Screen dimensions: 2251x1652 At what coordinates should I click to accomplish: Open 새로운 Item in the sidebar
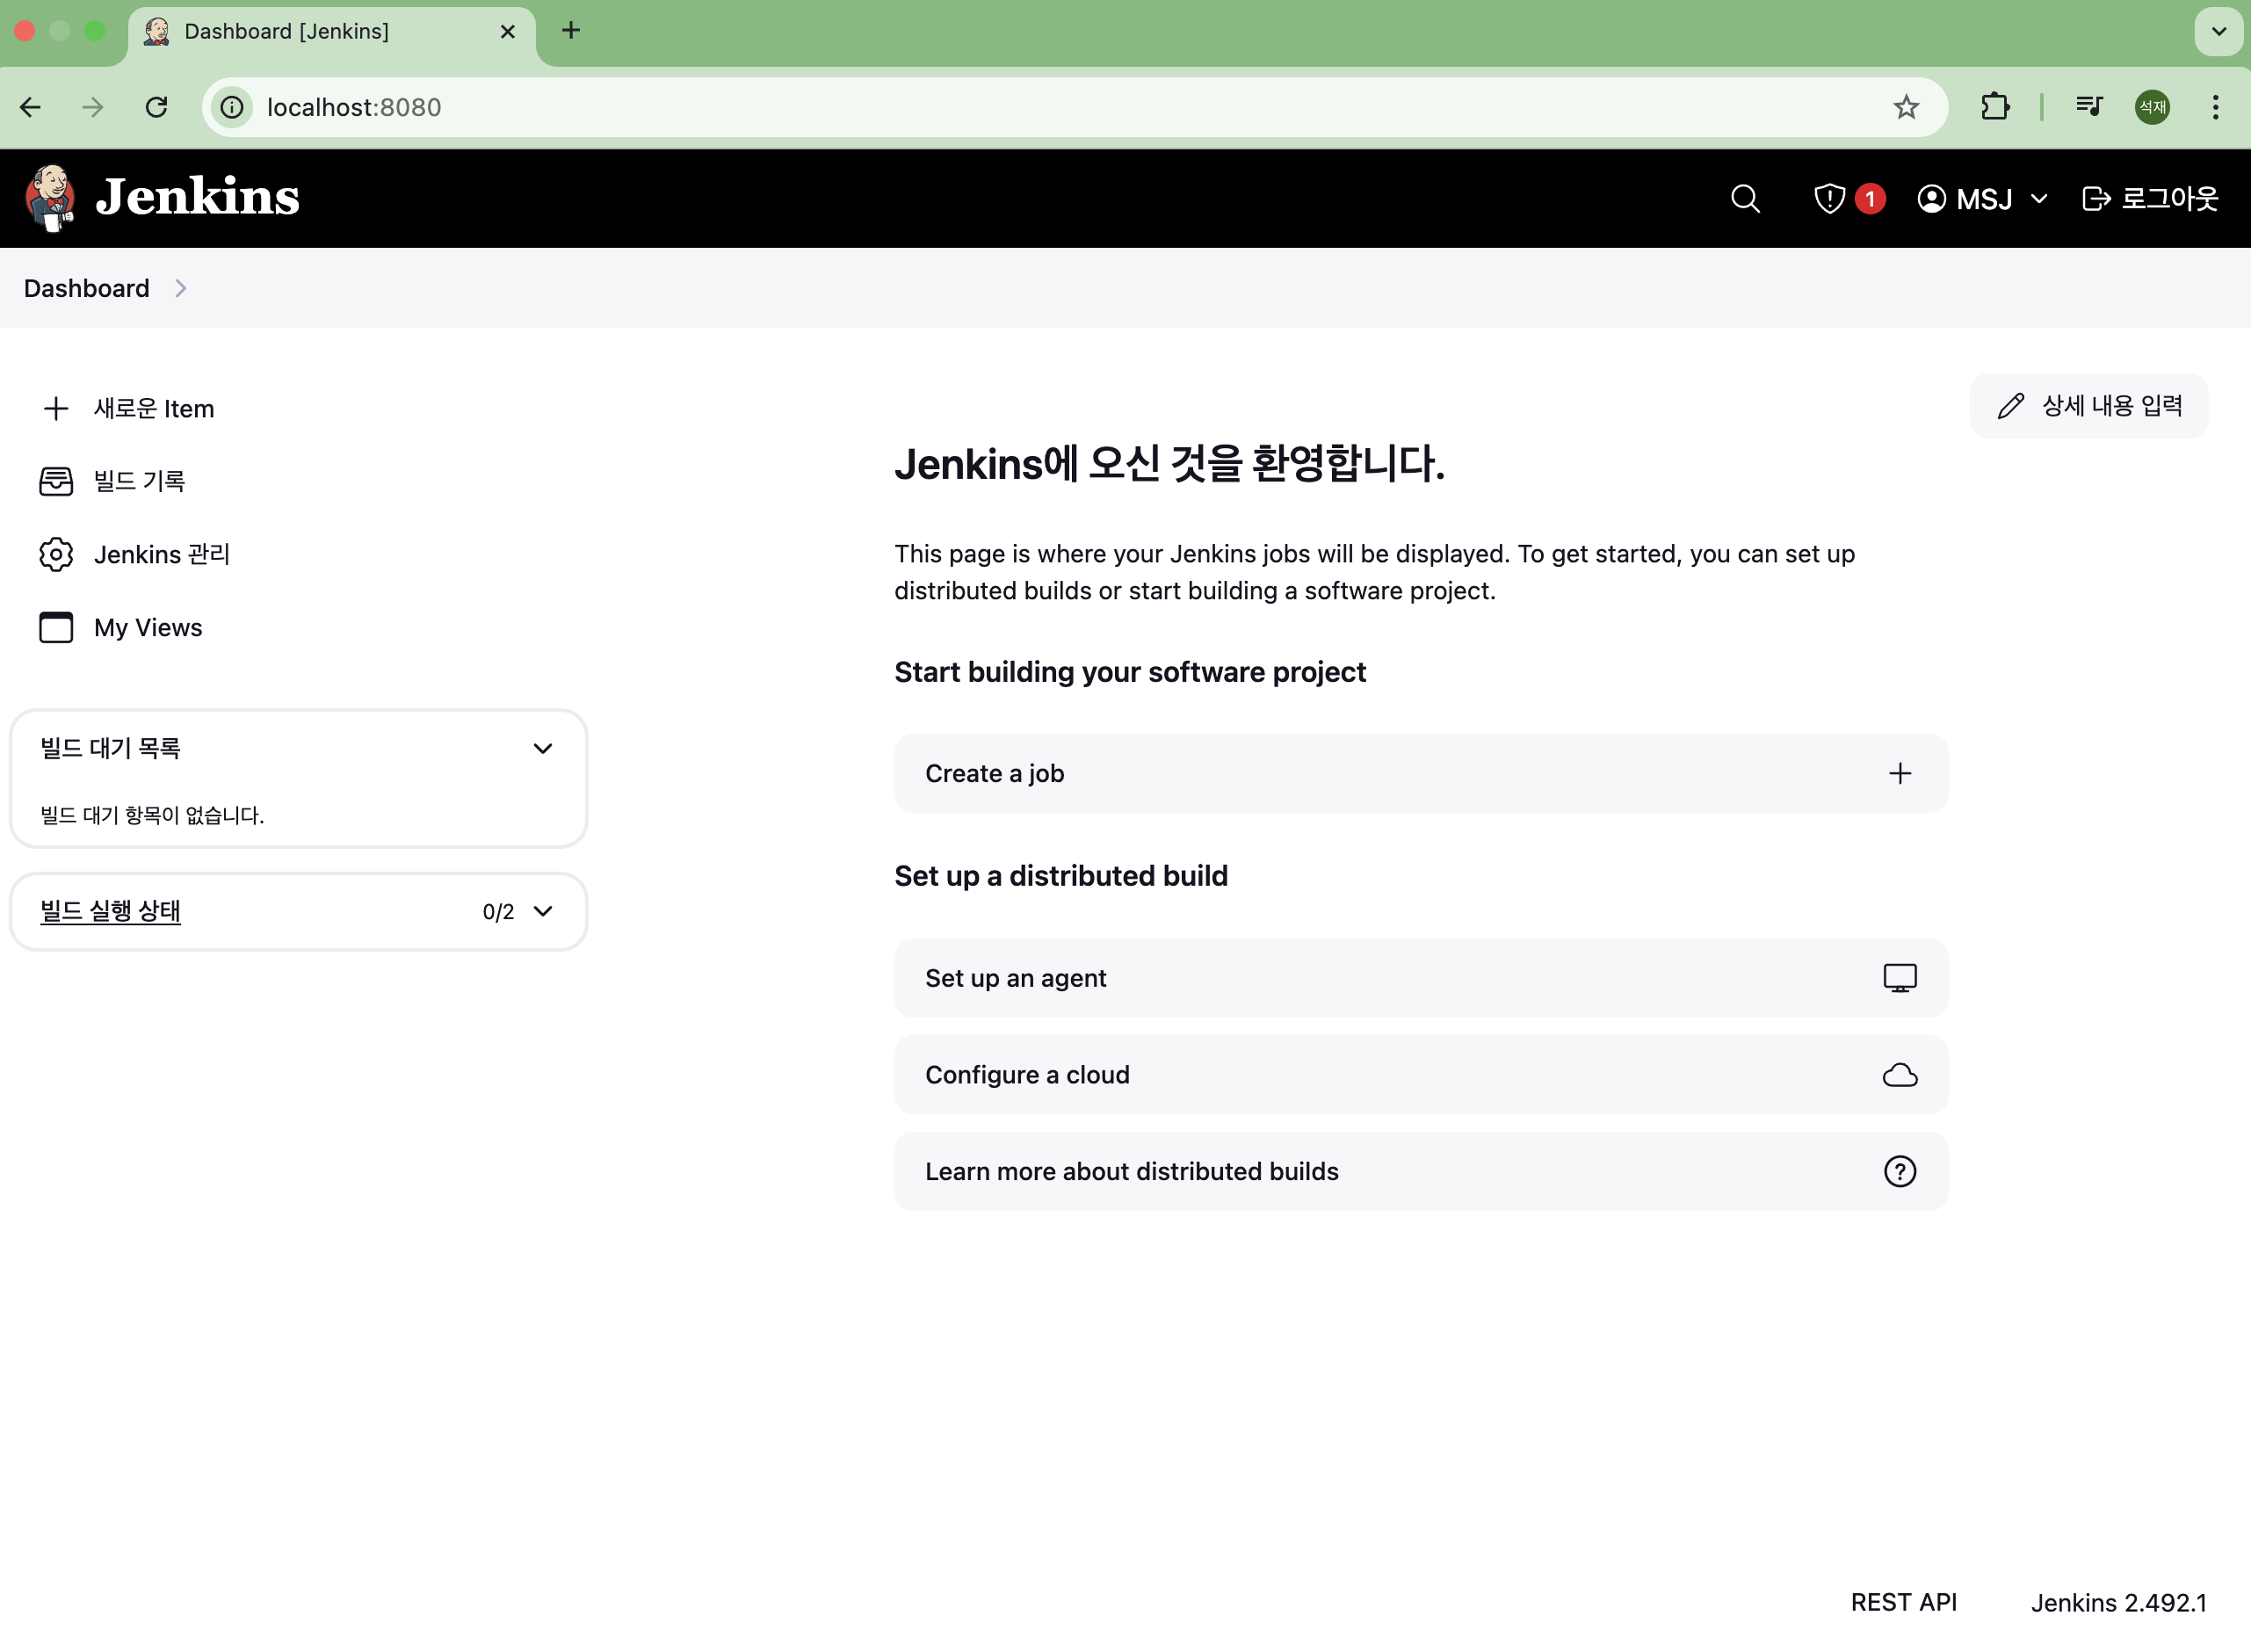click(x=152, y=408)
